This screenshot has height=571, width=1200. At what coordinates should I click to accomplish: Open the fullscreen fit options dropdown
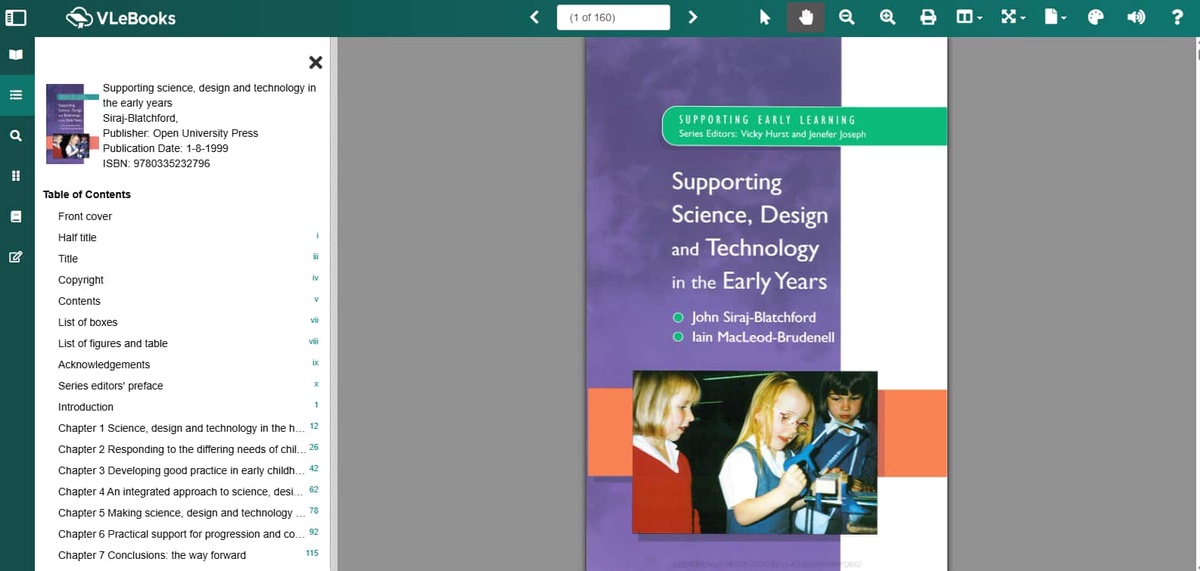click(x=1014, y=17)
